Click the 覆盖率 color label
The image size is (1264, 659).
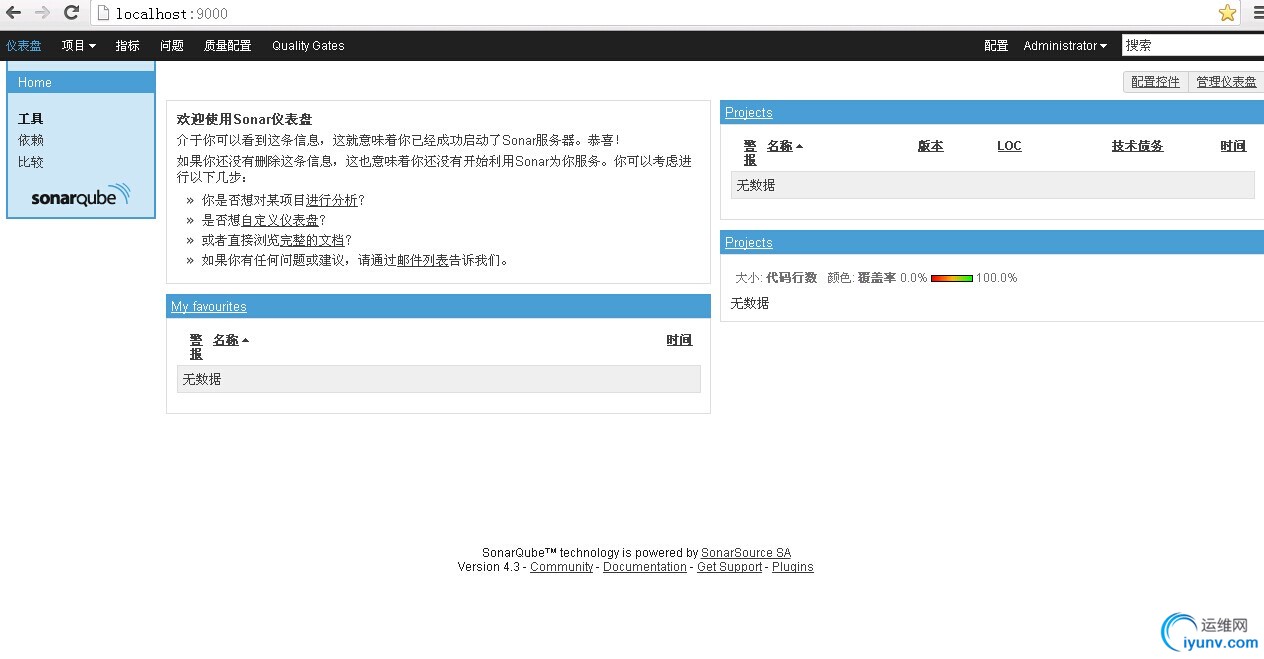click(877, 278)
